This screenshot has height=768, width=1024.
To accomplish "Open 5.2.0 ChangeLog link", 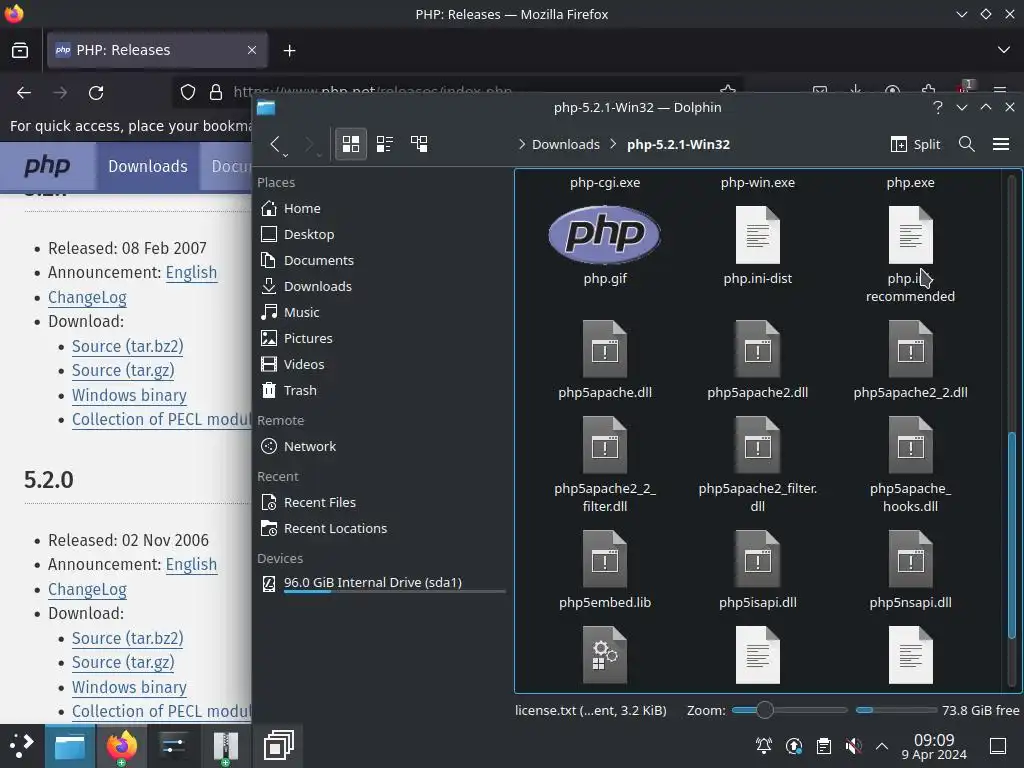I will (87, 589).
